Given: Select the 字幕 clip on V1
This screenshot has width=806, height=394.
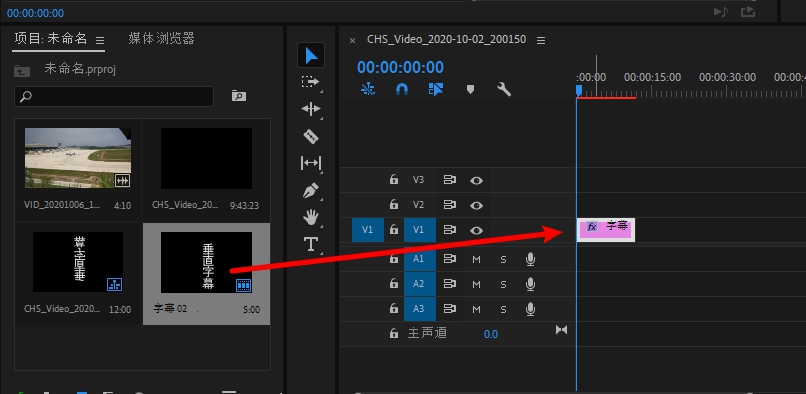Looking at the screenshot, I should click(606, 229).
